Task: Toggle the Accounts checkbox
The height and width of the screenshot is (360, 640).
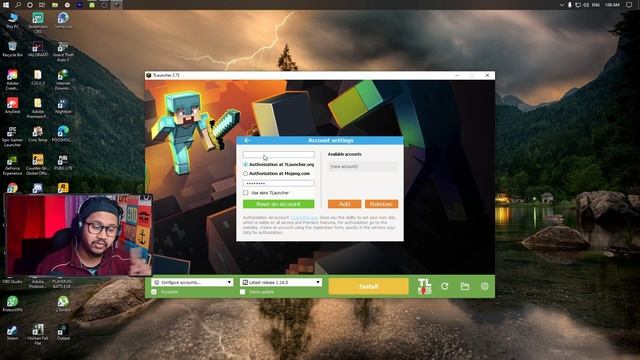Action: click(x=154, y=292)
